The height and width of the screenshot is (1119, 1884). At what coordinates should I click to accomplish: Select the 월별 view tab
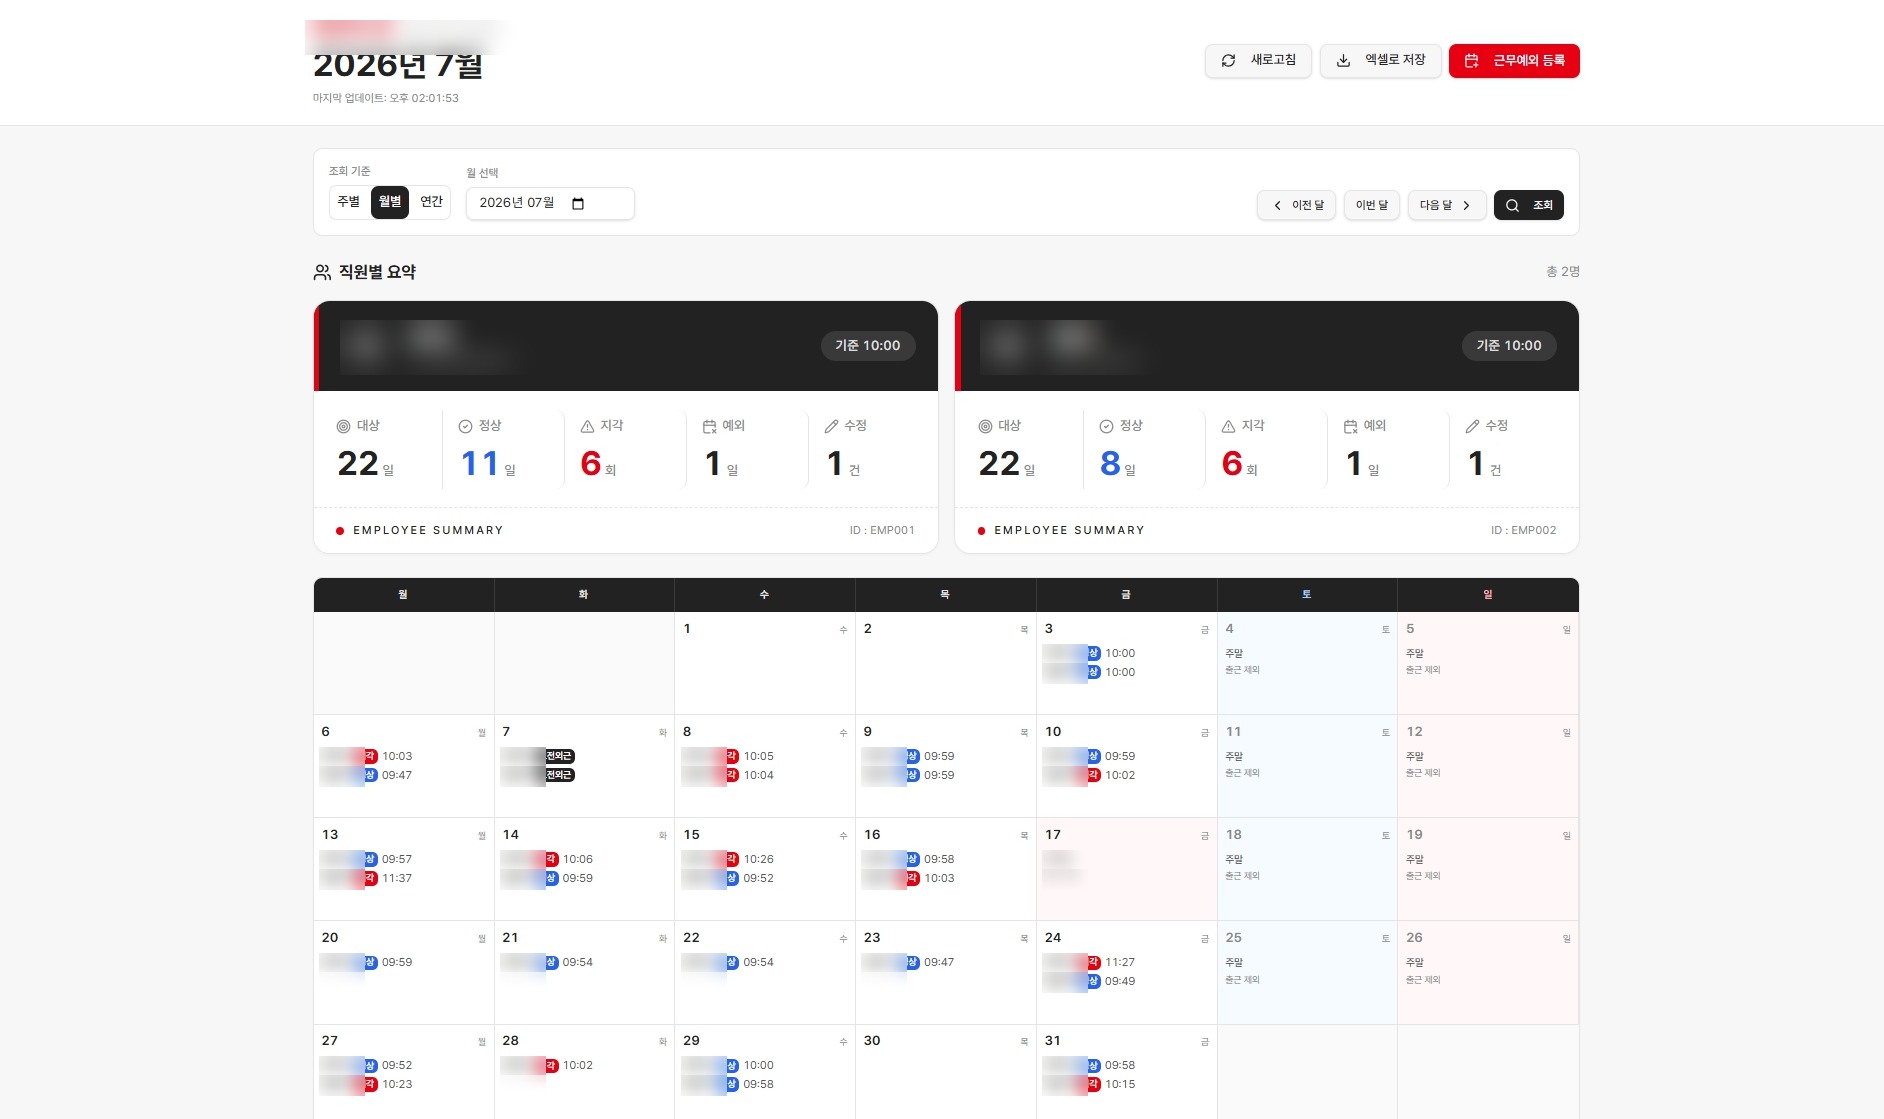[x=390, y=202]
